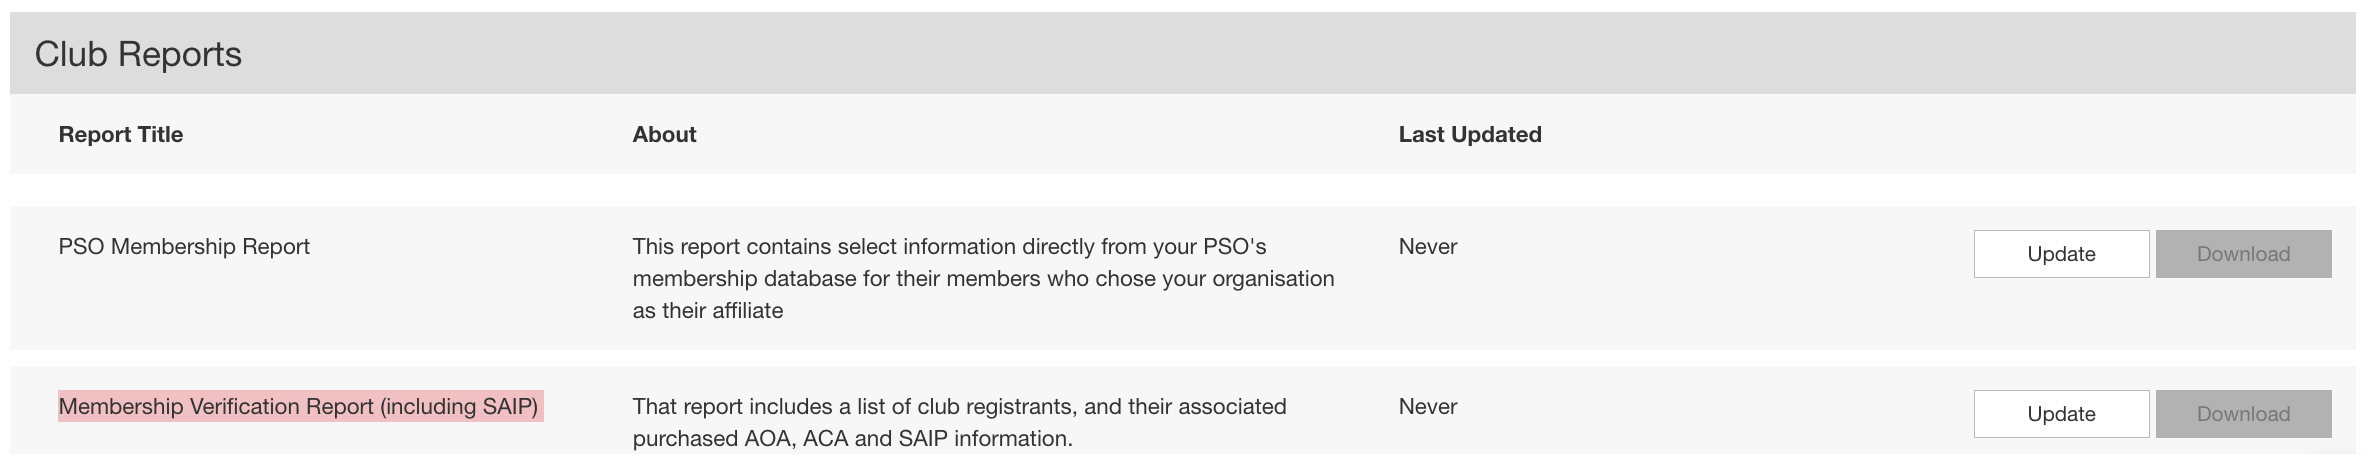Update the Membership Verification Report
The width and height of the screenshot is (2368, 454).
pyautogui.click(x=2060, y=414)
